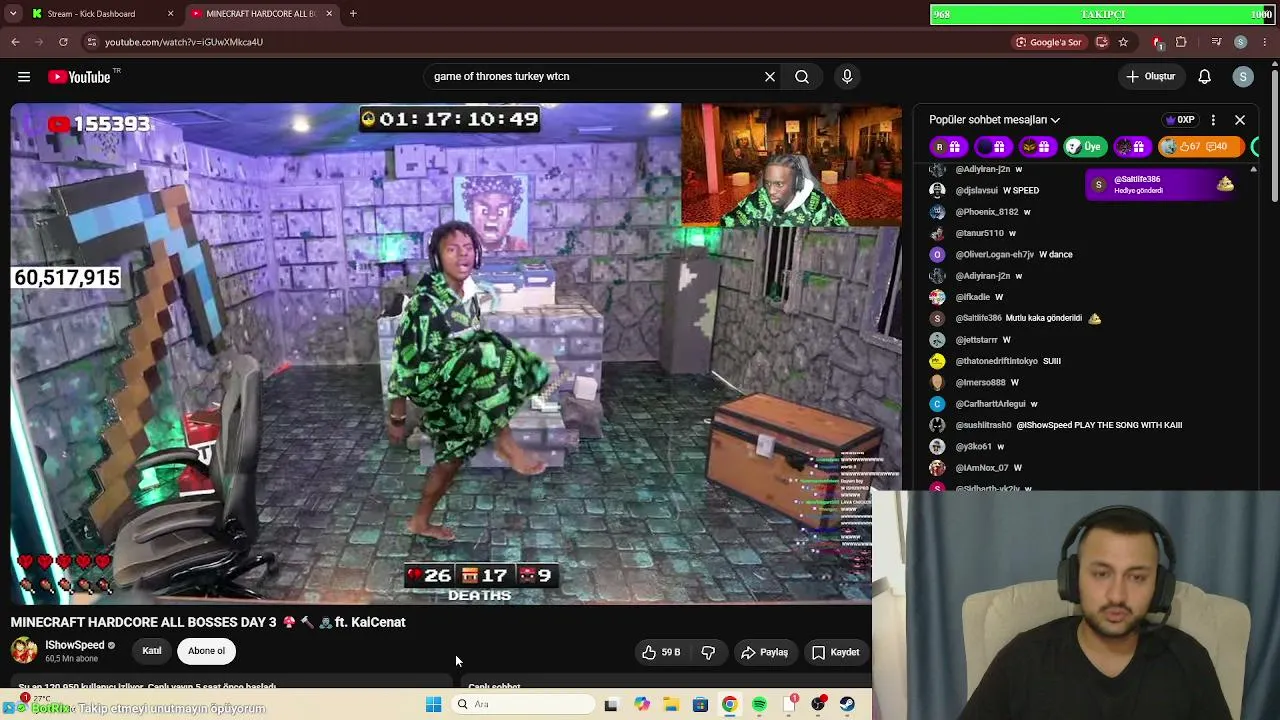
Task: Open YouTube account avatar menu
Action: [1243, 77]
